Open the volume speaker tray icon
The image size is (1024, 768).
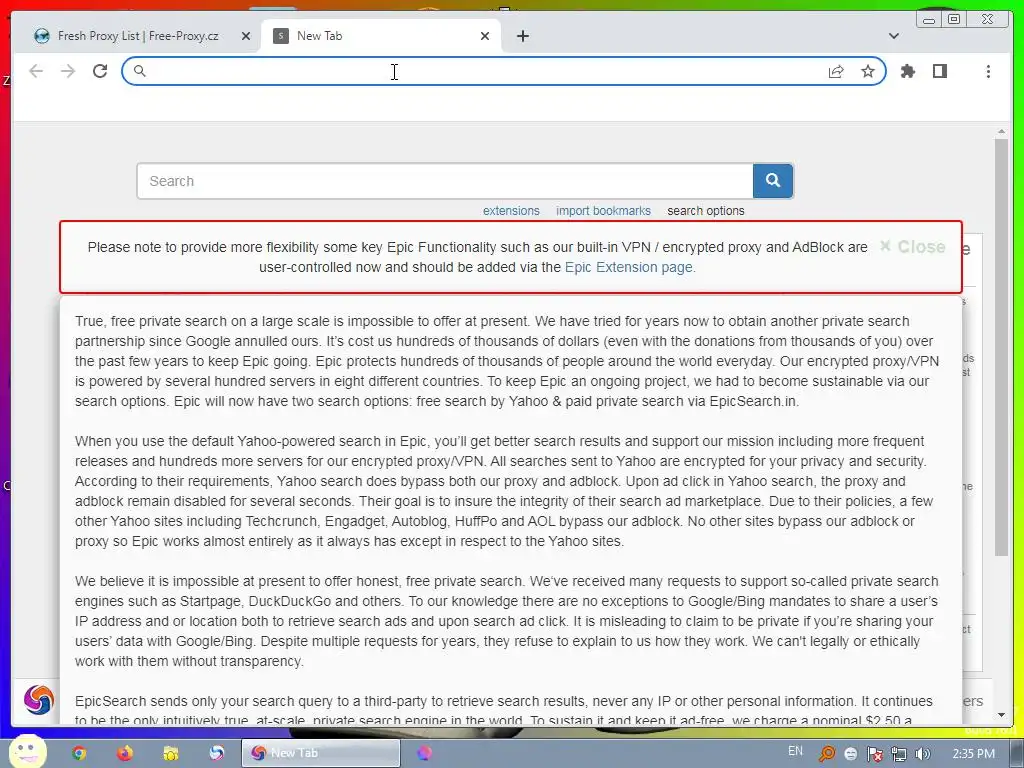click(923, 754)
